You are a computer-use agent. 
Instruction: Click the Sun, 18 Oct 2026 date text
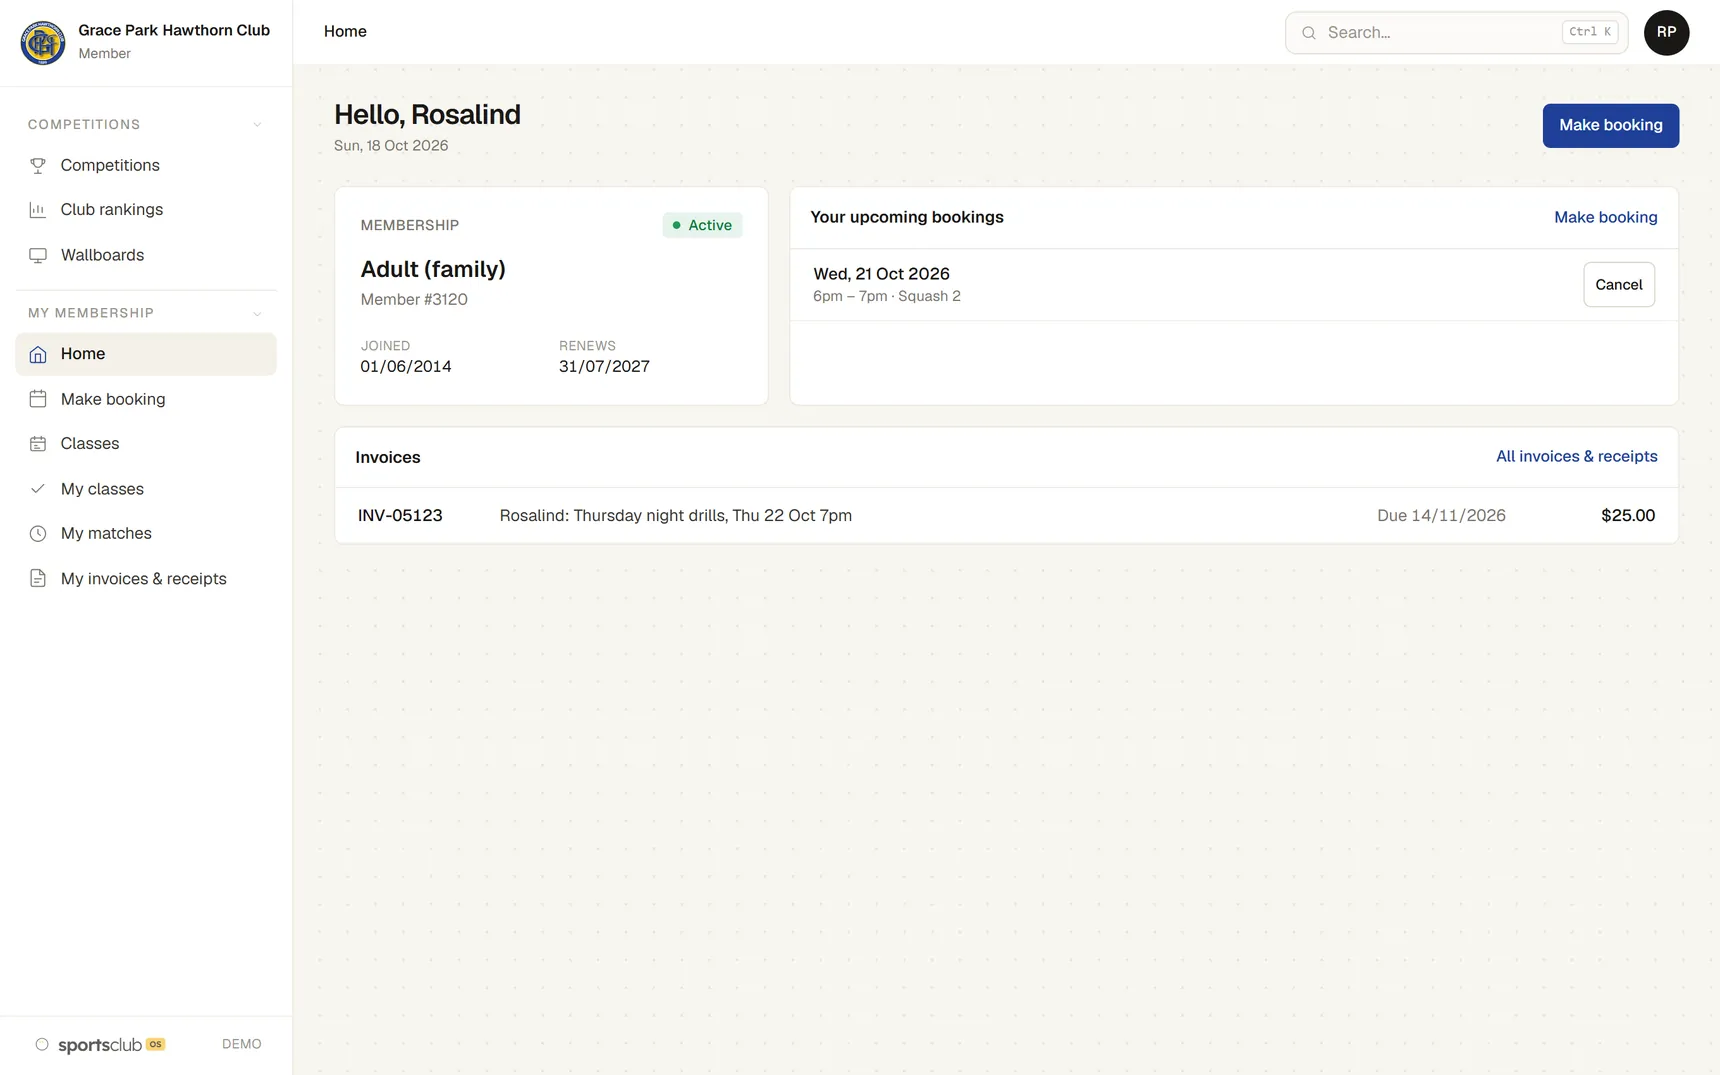point(390,146)
